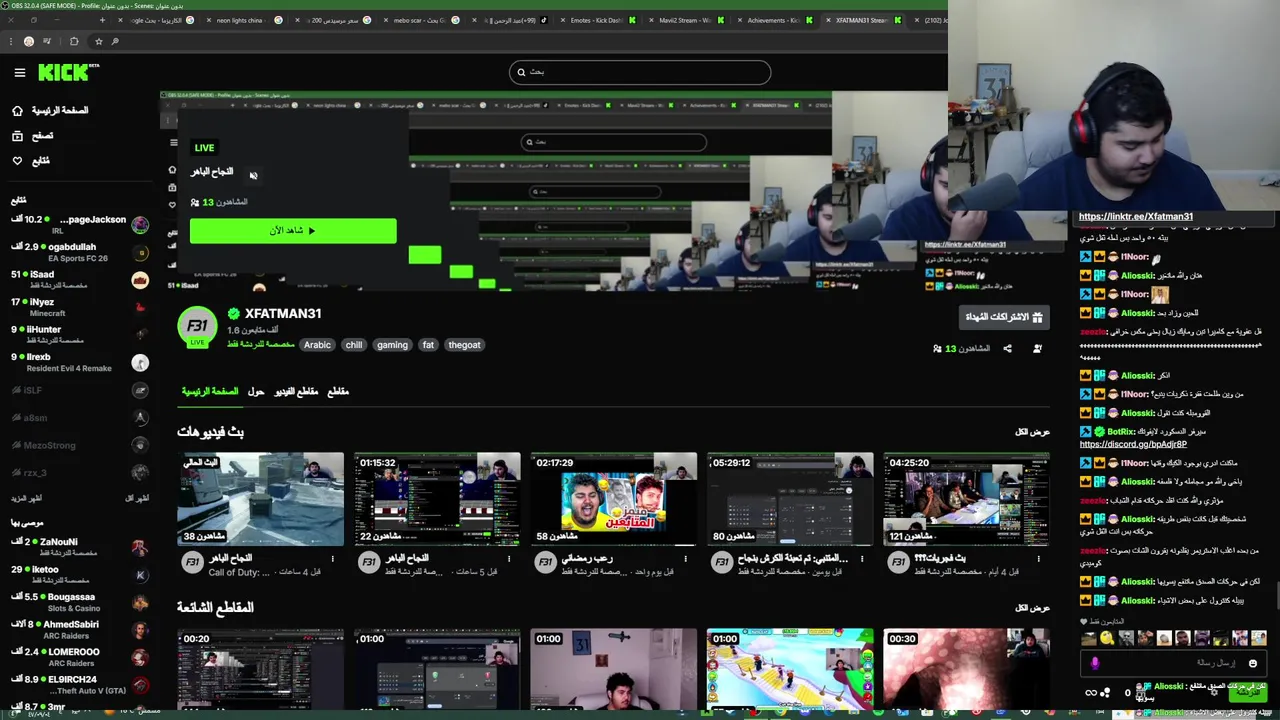Open more options on Call of Duty video card
Viewport: 1280px width, 720px height.
[x=333, y=559]
